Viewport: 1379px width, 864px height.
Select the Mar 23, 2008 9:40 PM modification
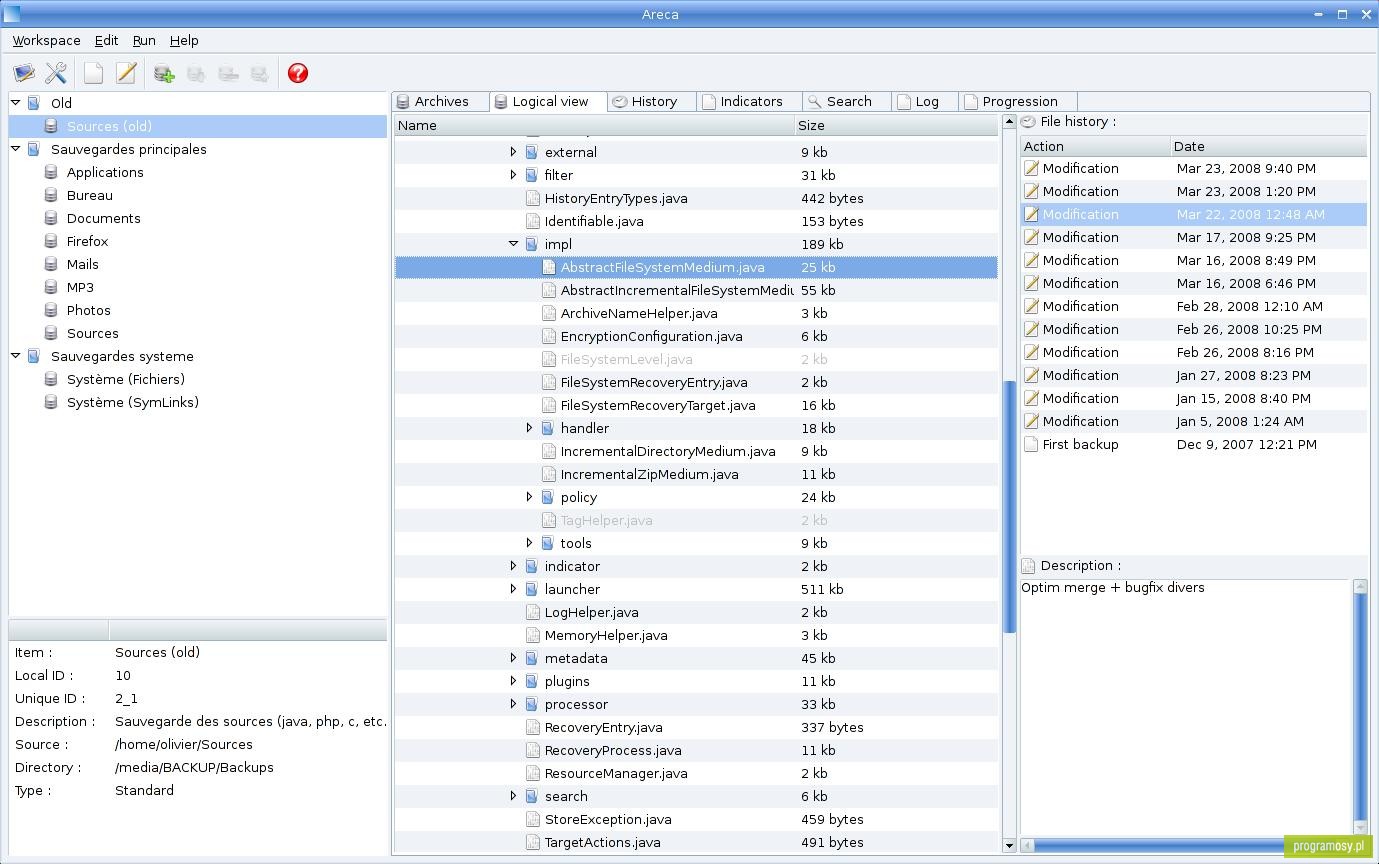pos(1194,168)
